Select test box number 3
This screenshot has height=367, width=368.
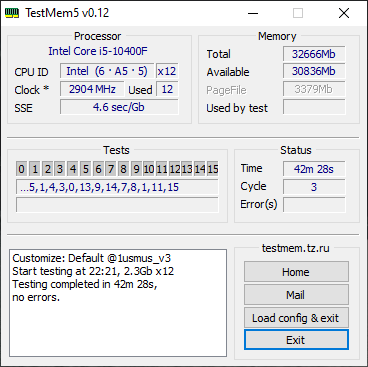(x=60, y=169)
